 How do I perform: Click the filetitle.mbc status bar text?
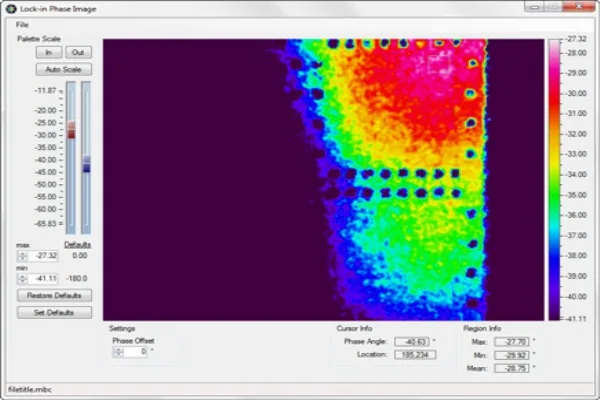point(30,390)
